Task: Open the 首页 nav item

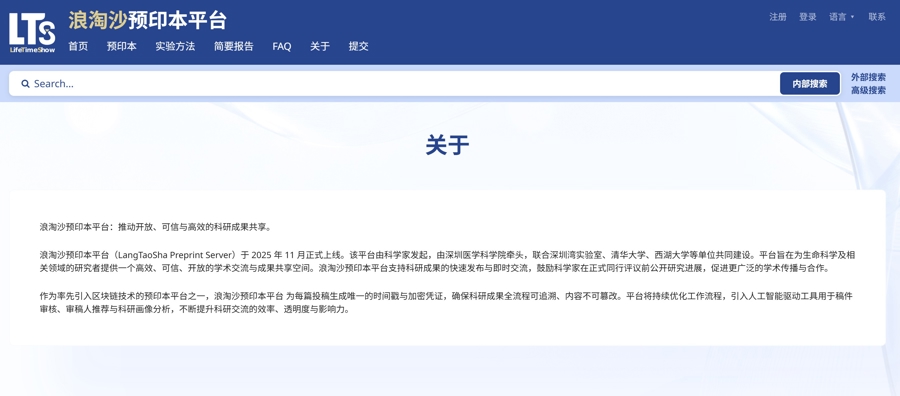Action: [x=78, y=46]
